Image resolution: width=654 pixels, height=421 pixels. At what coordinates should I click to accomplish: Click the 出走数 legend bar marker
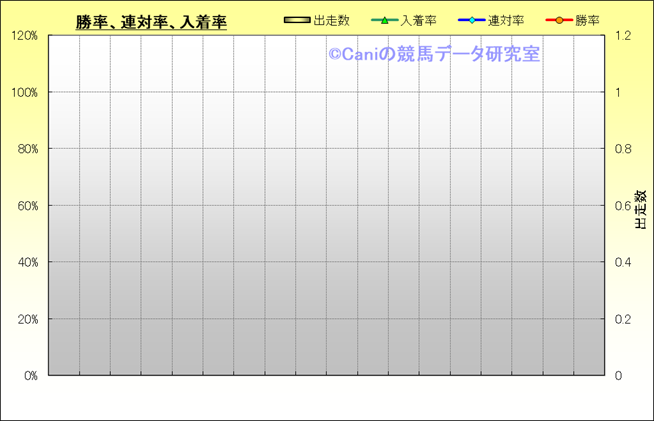point(297,20)
